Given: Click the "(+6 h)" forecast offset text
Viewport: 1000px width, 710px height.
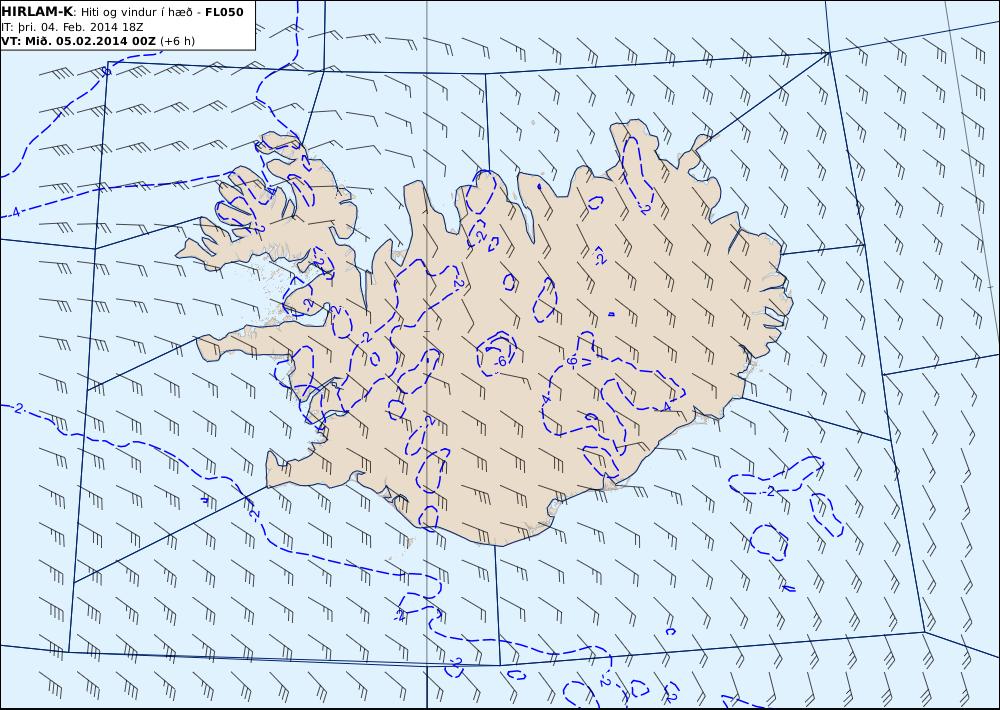Looking at the screenshot, I should pos(177,41).
